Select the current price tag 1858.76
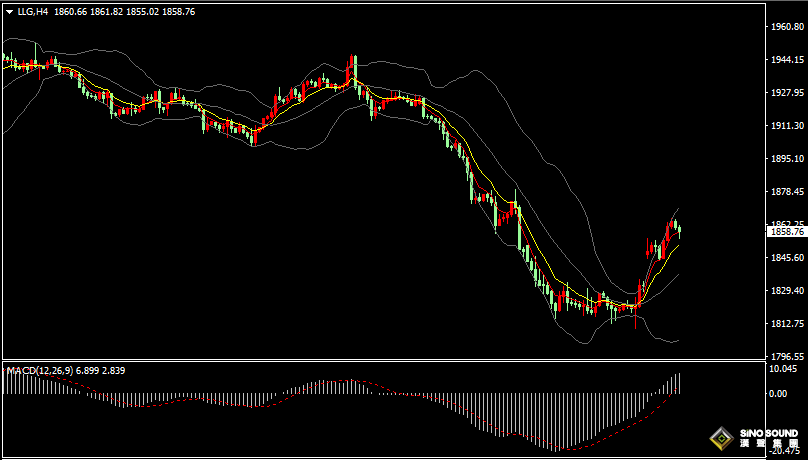 [787, 232]
